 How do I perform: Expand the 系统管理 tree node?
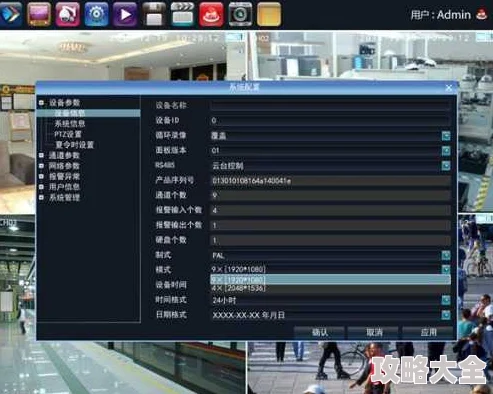pos(41,197)
